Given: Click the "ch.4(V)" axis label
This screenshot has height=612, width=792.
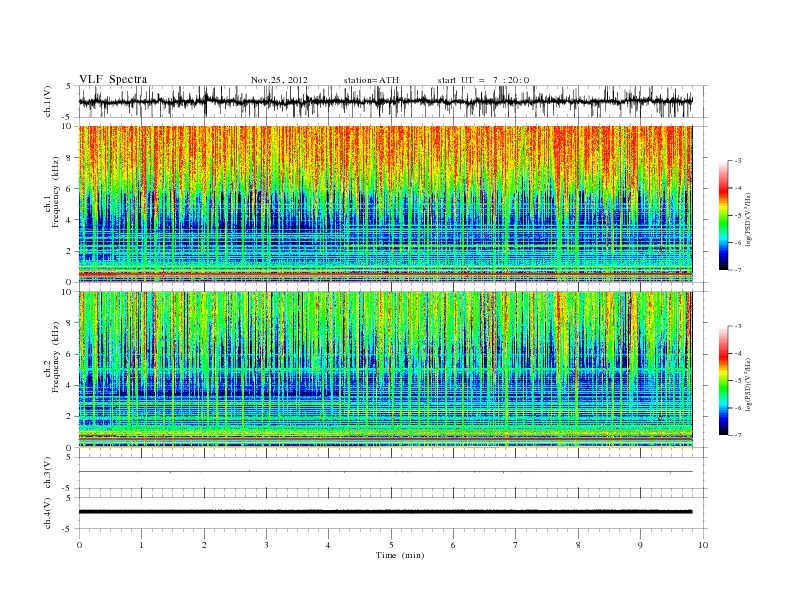Looking at the screenshot, I should (x=48, y=513).
